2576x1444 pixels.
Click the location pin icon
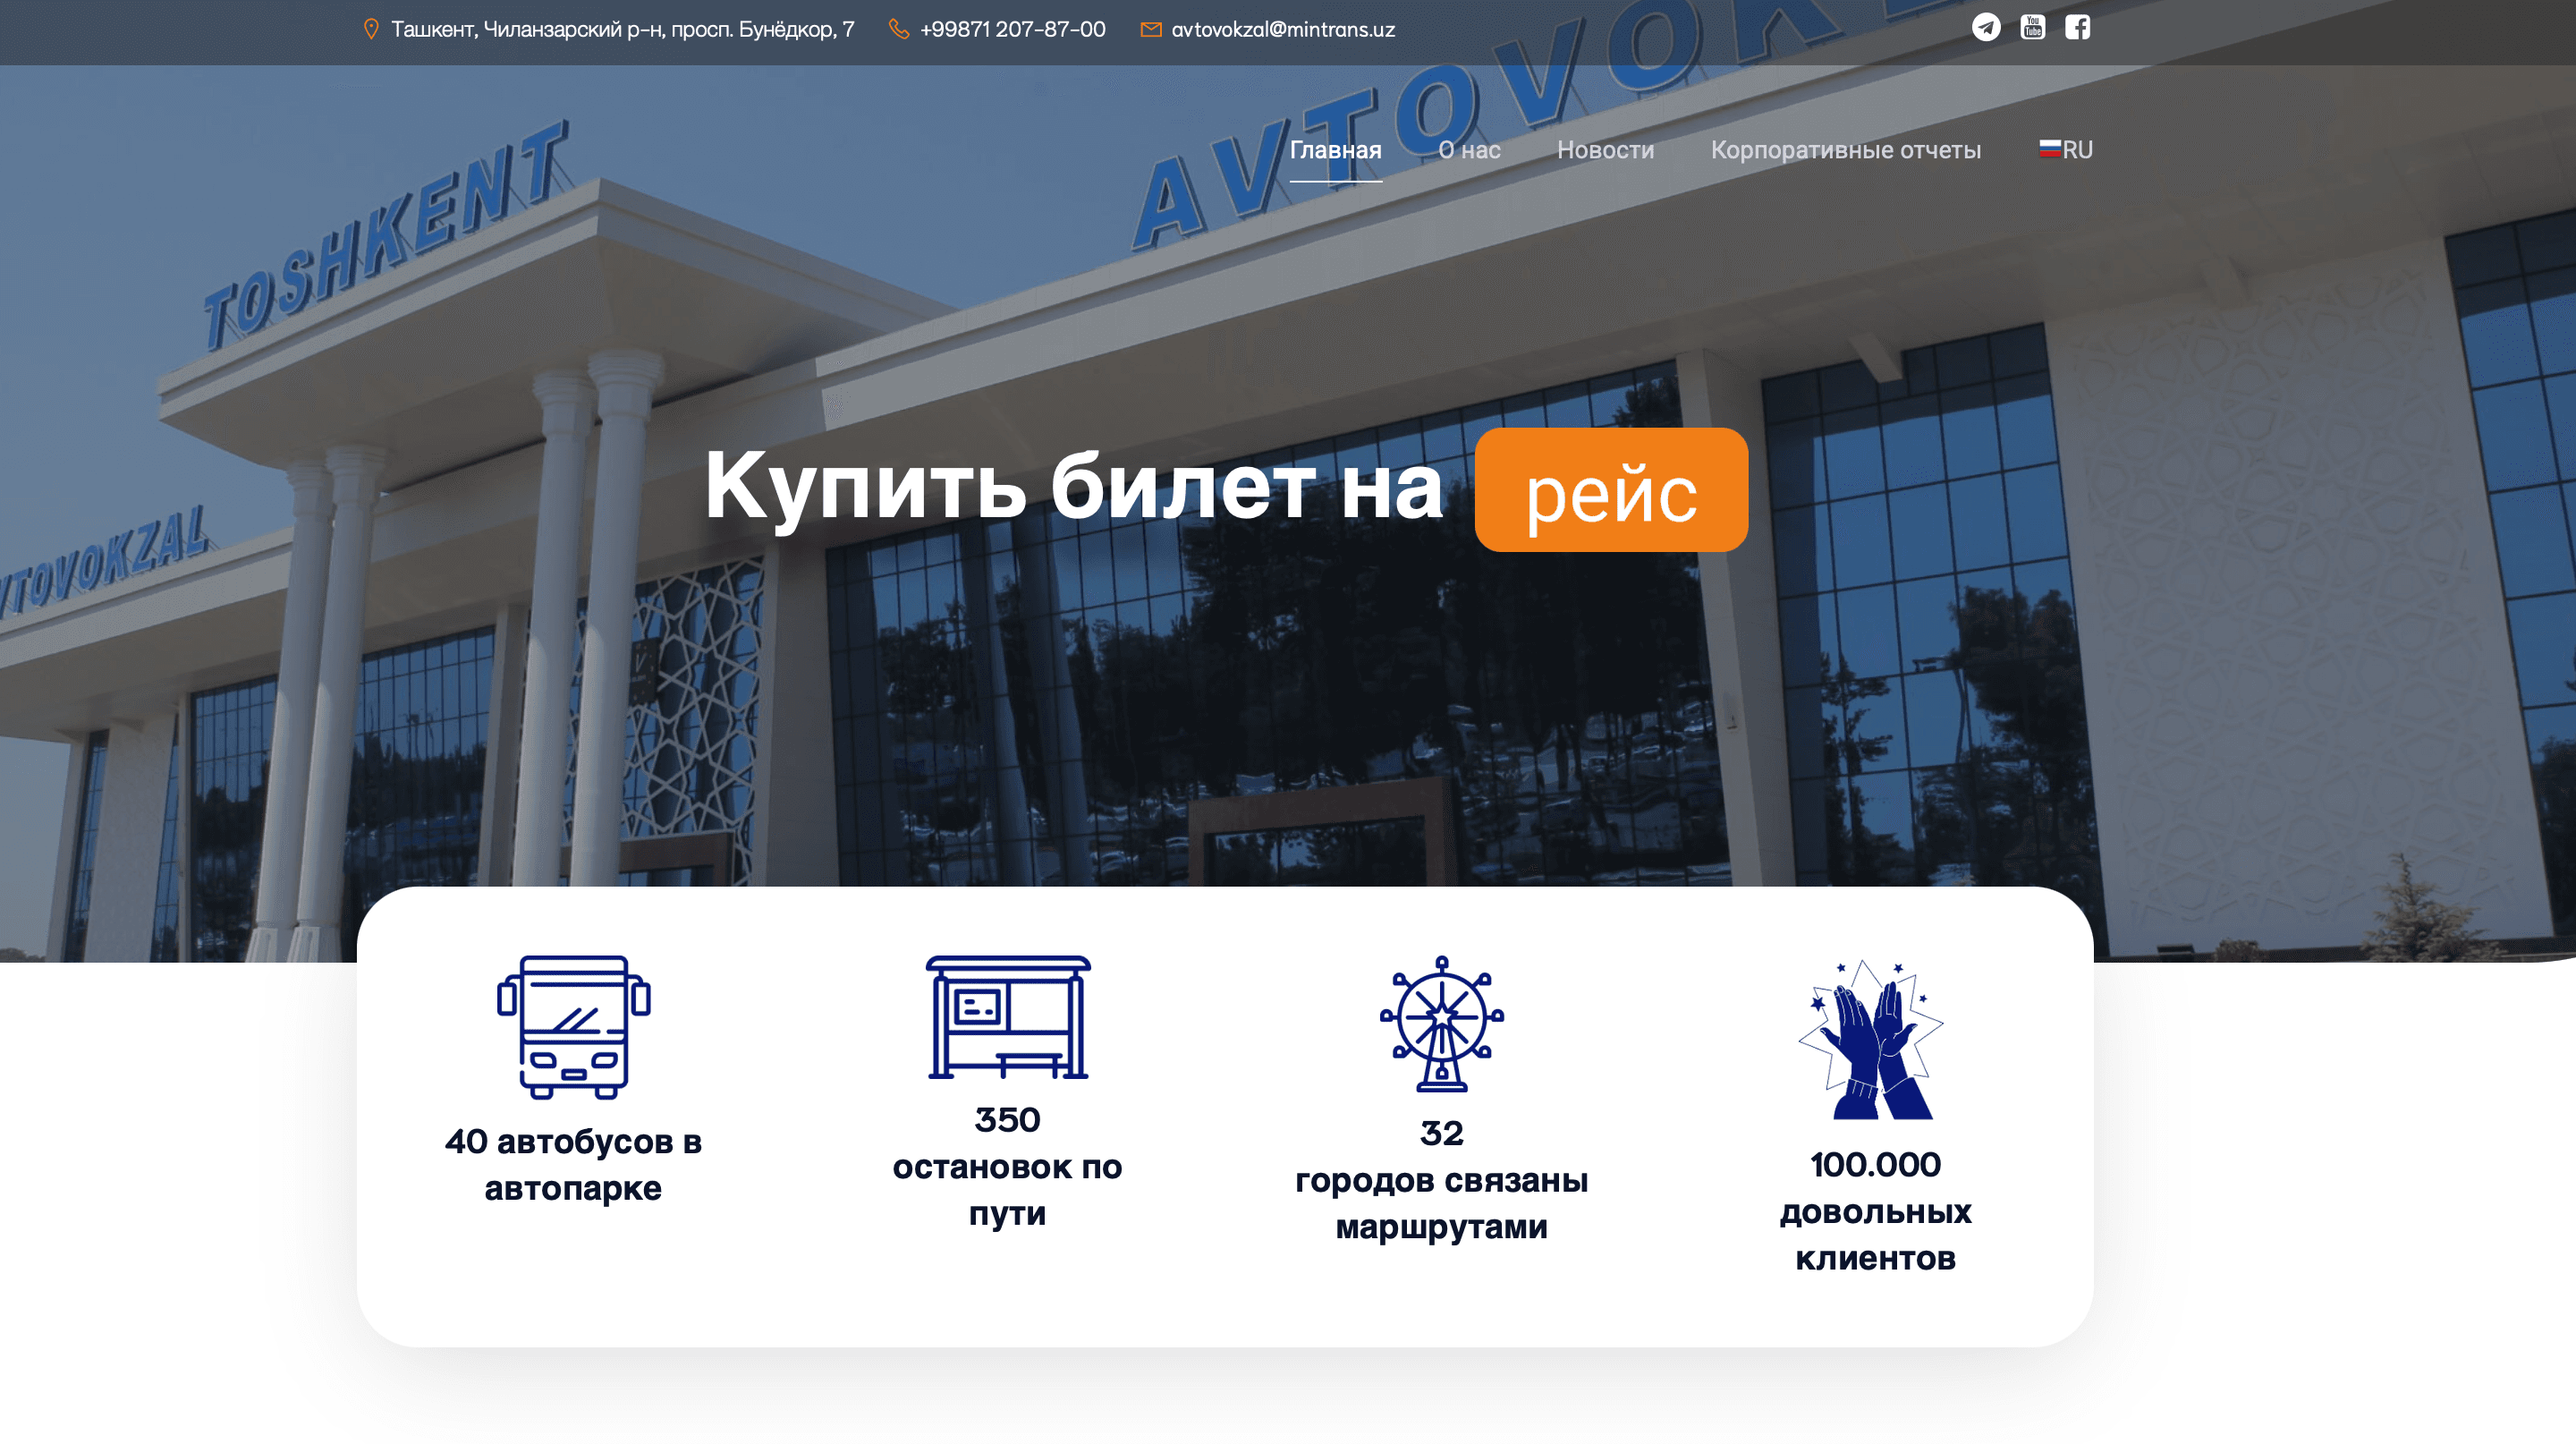pos(371,30)
